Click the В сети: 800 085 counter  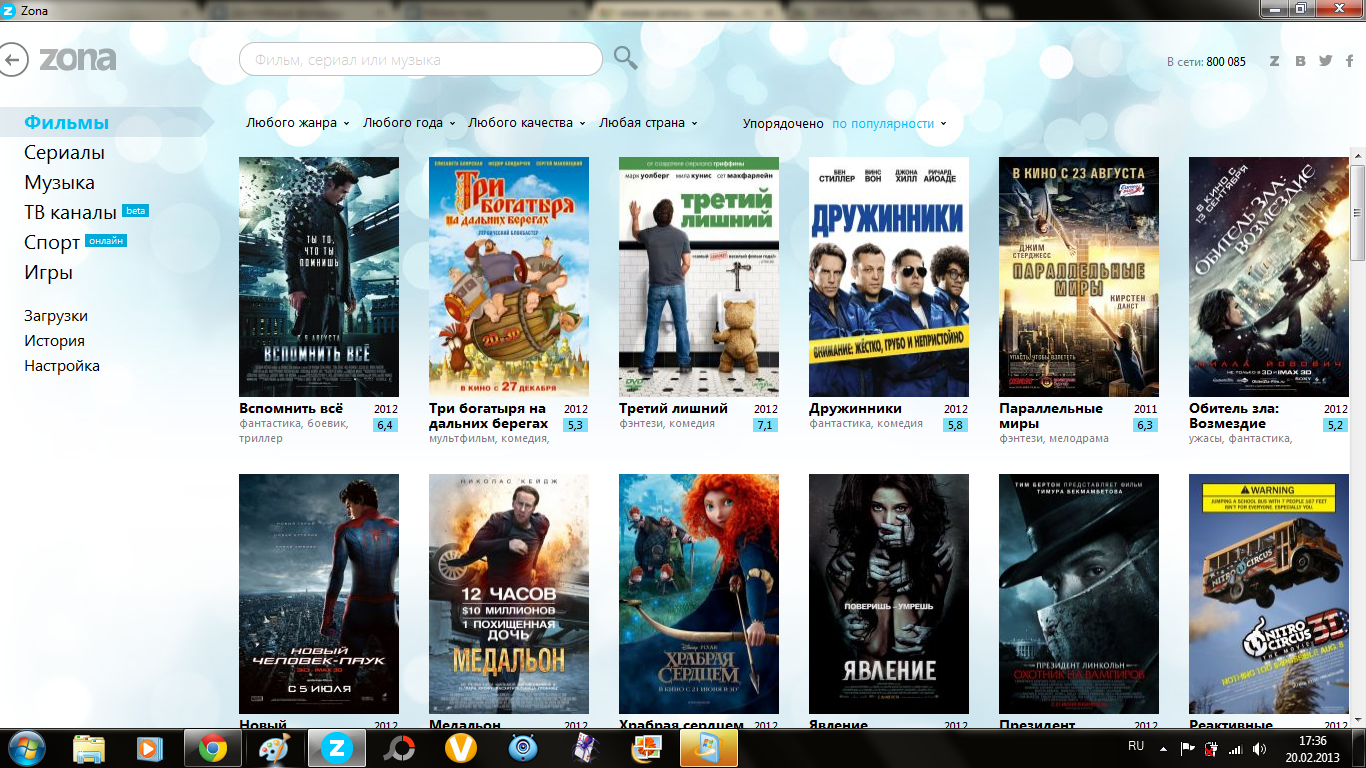pyautogui.click(x=1206, y=62)
